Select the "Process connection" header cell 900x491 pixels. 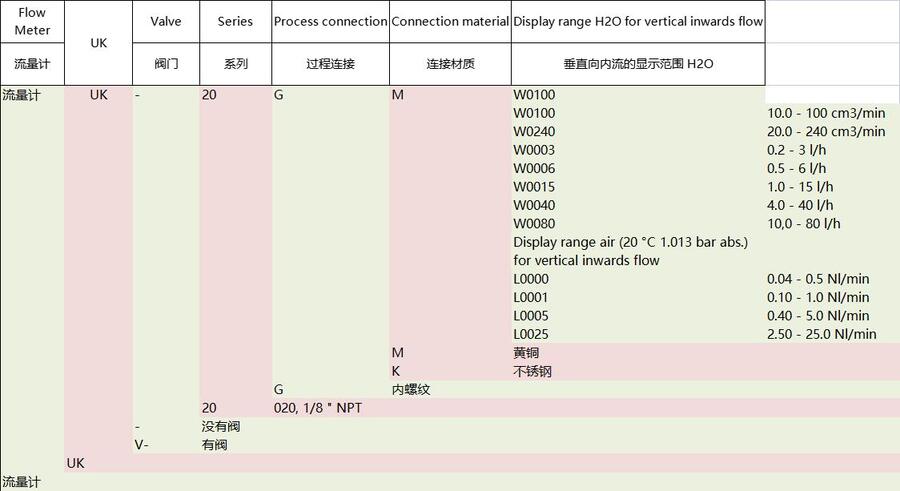pyautogui.click(x=330, y=21)
